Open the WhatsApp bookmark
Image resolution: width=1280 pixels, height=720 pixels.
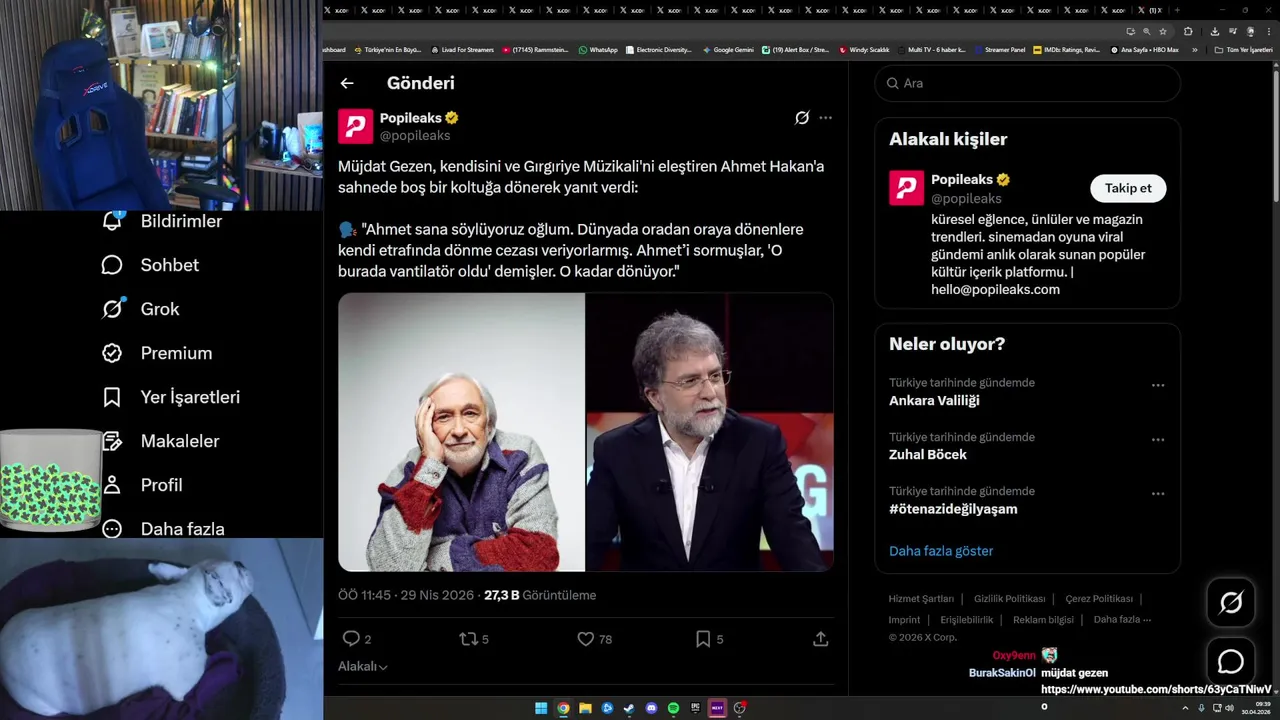[598, 50]
